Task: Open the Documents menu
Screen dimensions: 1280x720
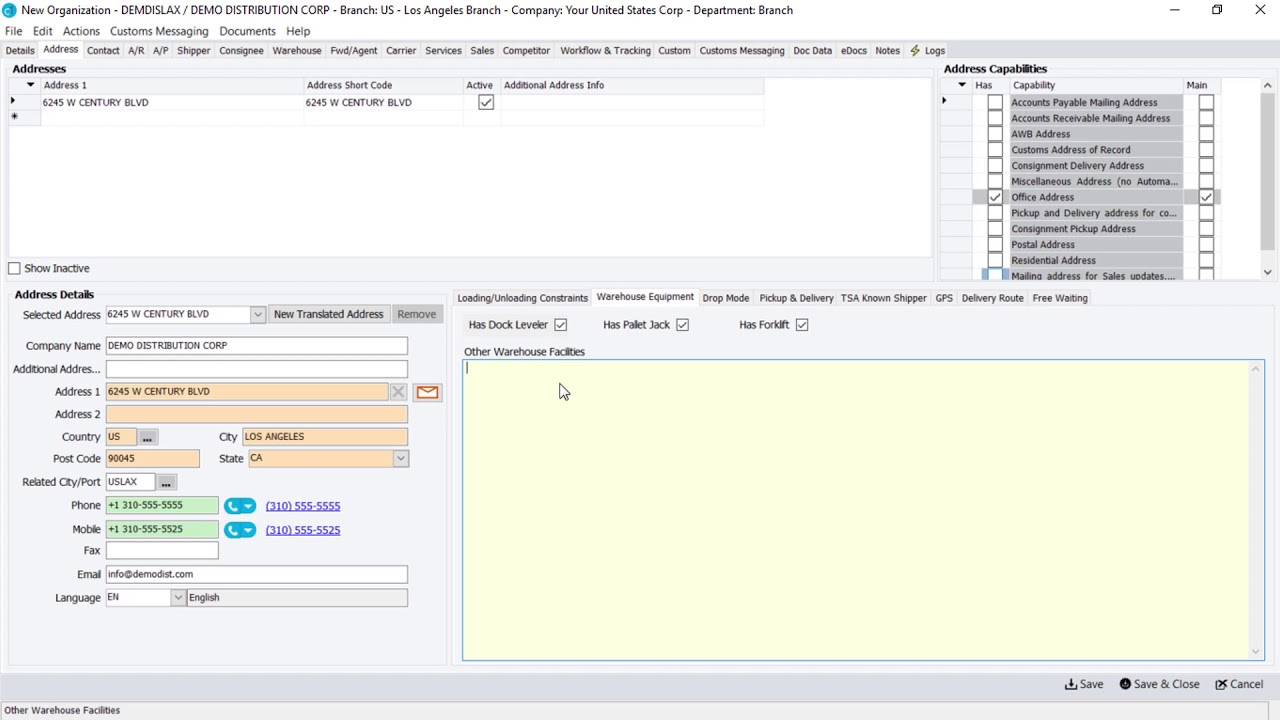Action: pos(247,31)
